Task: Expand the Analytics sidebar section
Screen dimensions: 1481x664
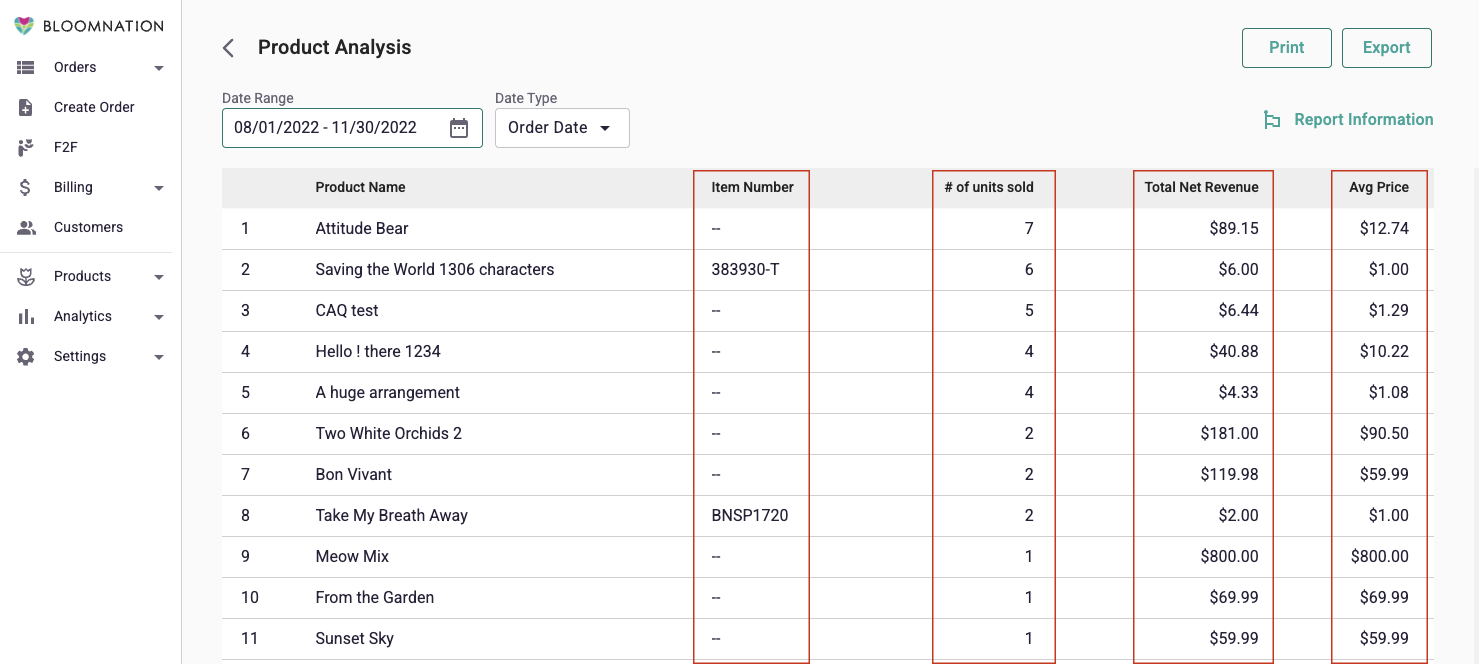Action: tap(158, 316)
